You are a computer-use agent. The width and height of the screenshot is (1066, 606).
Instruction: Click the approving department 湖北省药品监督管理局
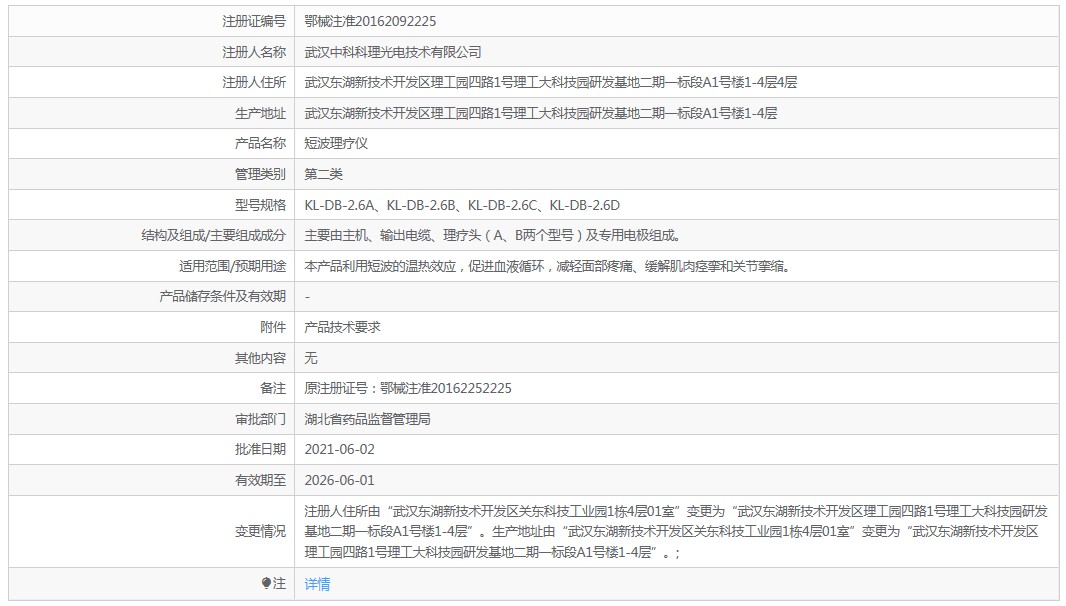click(x=367, y=419)
